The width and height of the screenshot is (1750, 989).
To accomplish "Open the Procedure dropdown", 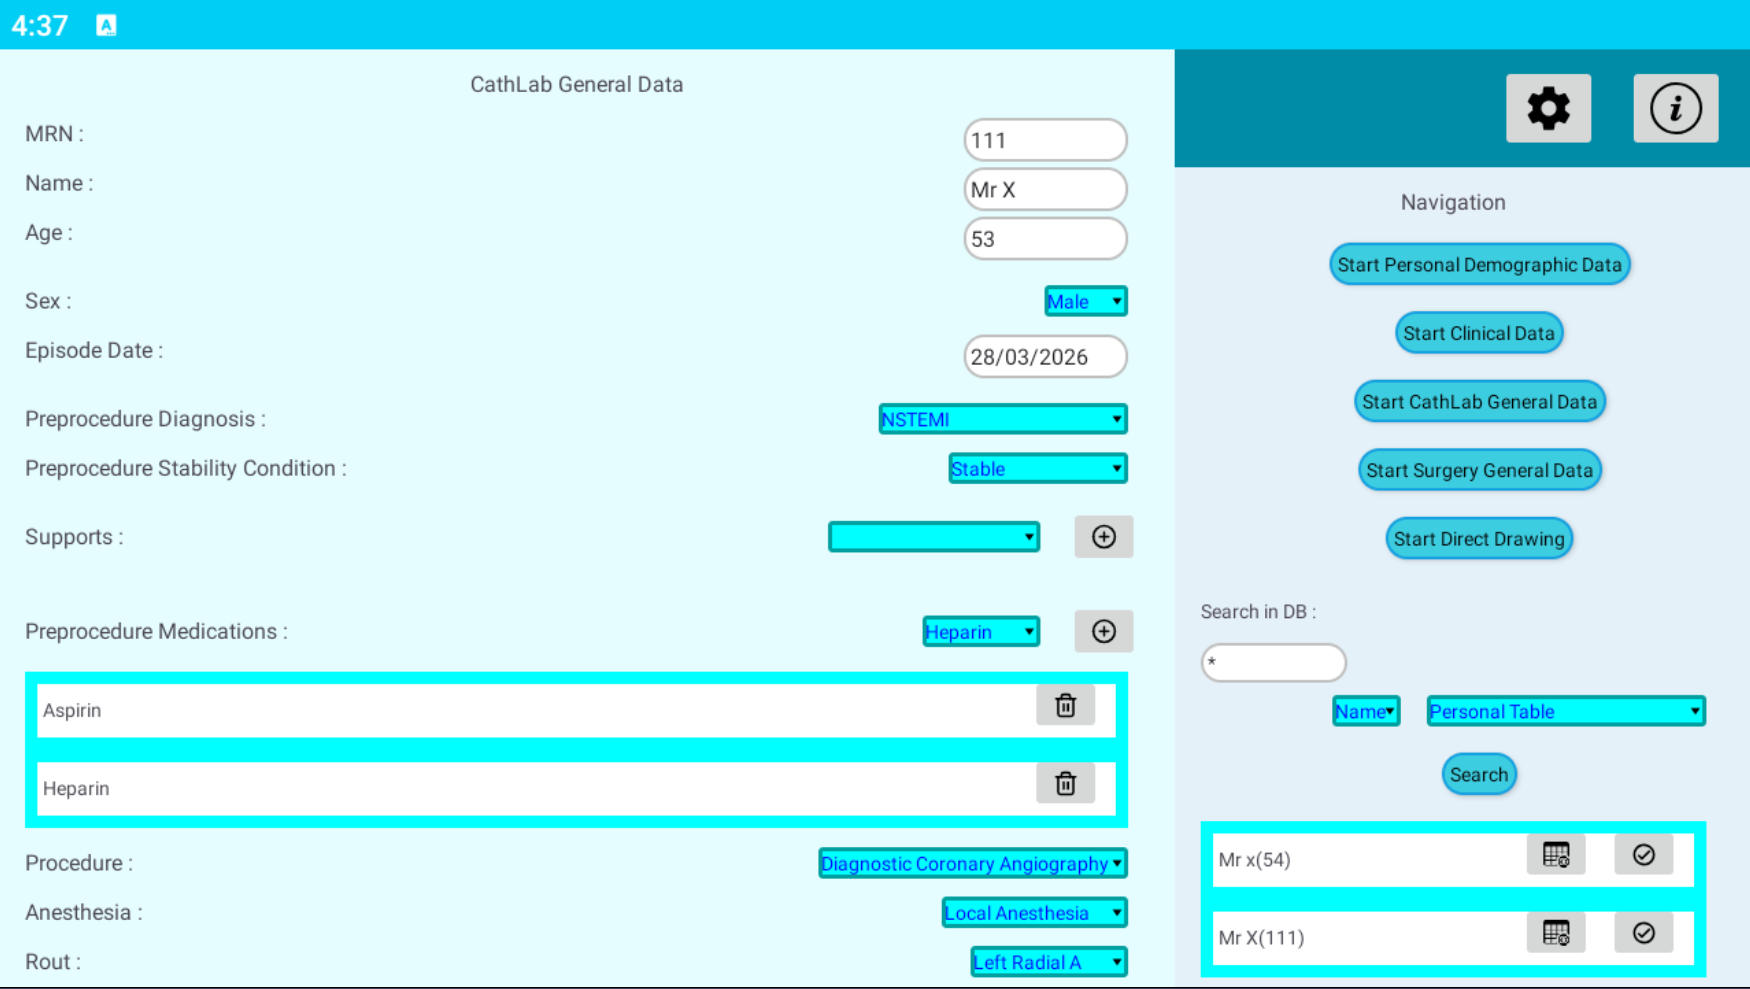I will coord(972,863).
